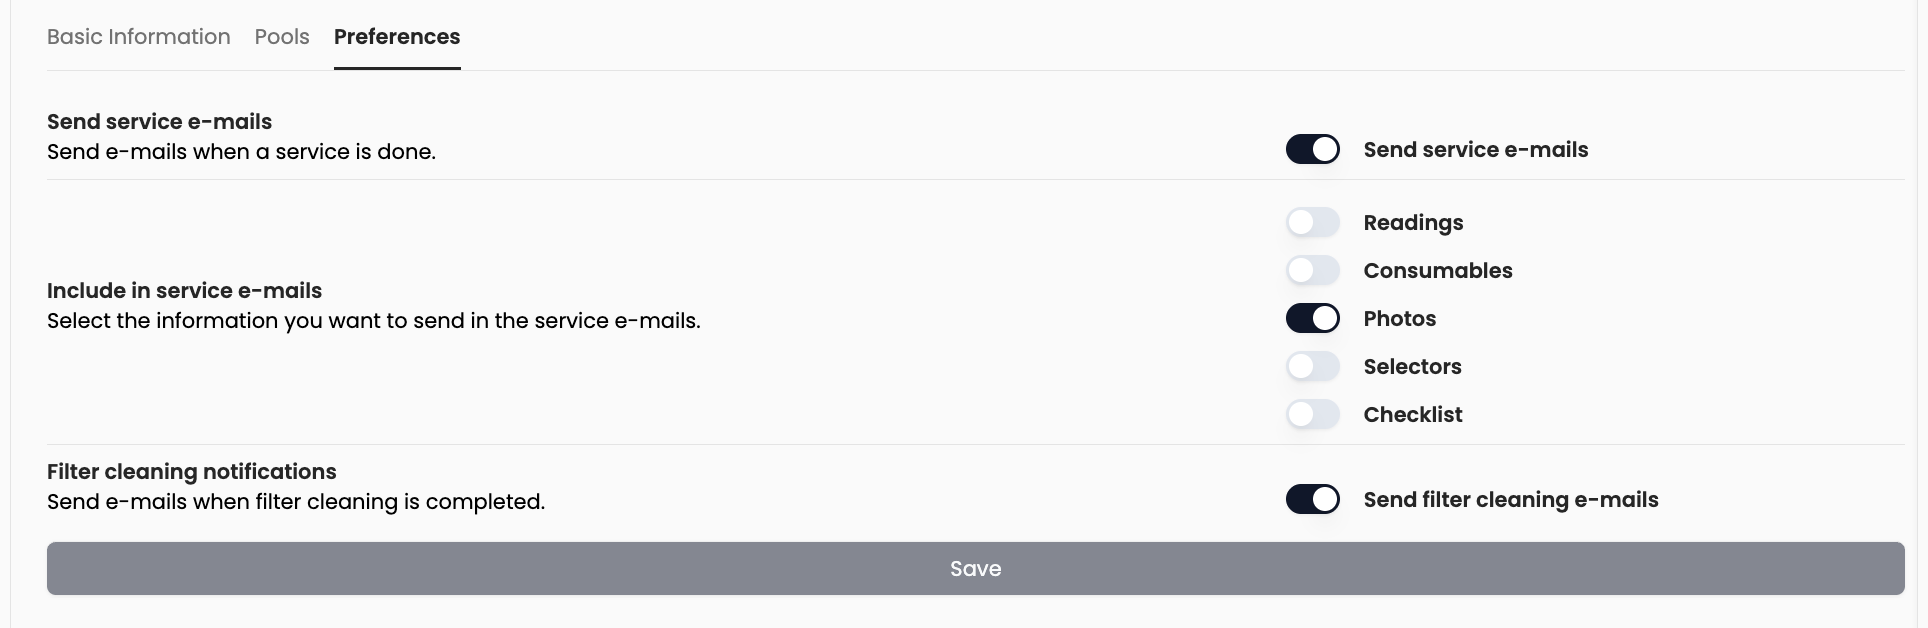Click the Send filter cleaning e-mails label
1928x628 pixels.
point(1511,499)
